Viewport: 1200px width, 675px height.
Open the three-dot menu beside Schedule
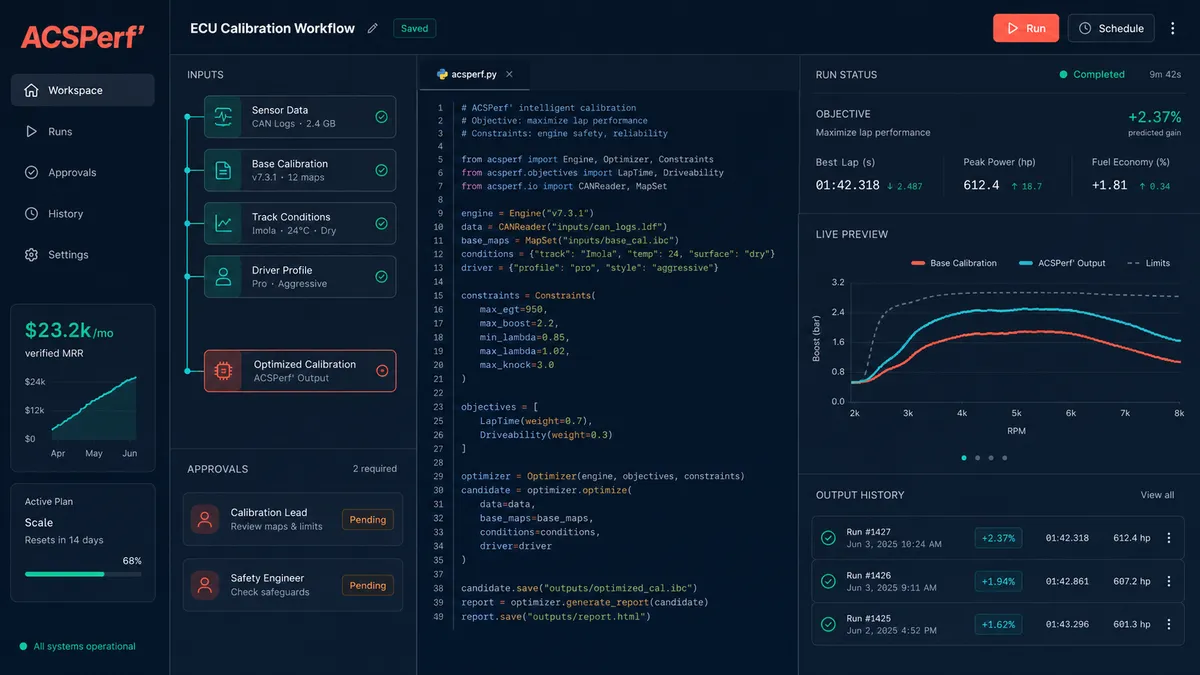(1173, 28)
